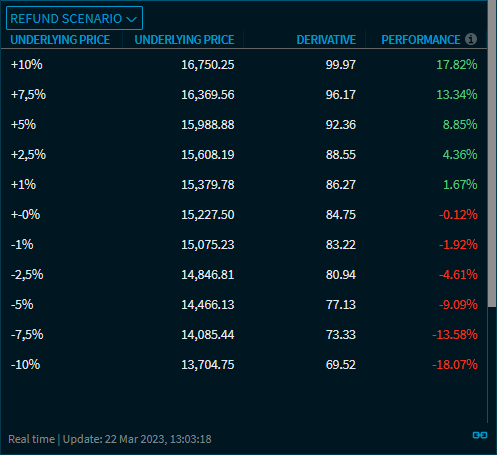Select the +10% scenario row
Image resolution: width=497 pixels, height=455 pixels.
click(x=244, y=65)
